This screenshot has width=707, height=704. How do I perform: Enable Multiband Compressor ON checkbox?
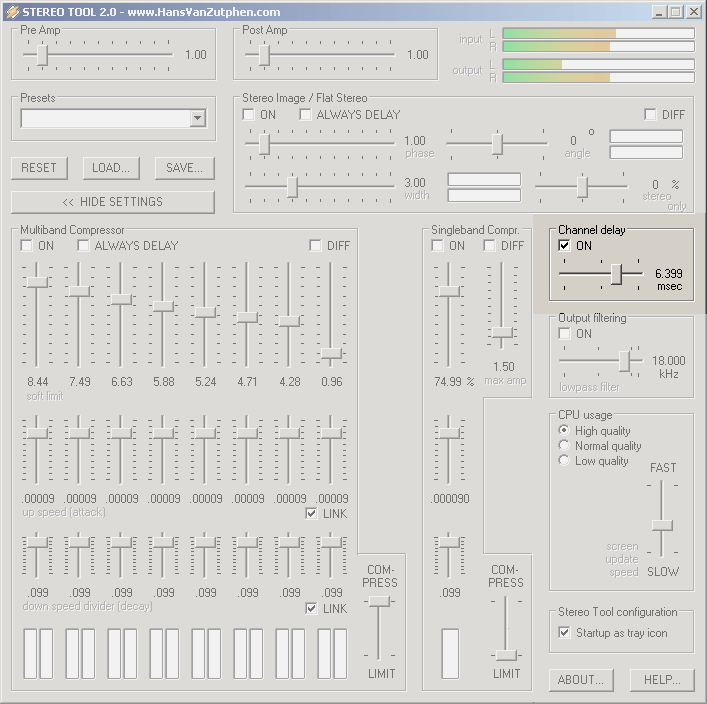(x=27, y=246)
